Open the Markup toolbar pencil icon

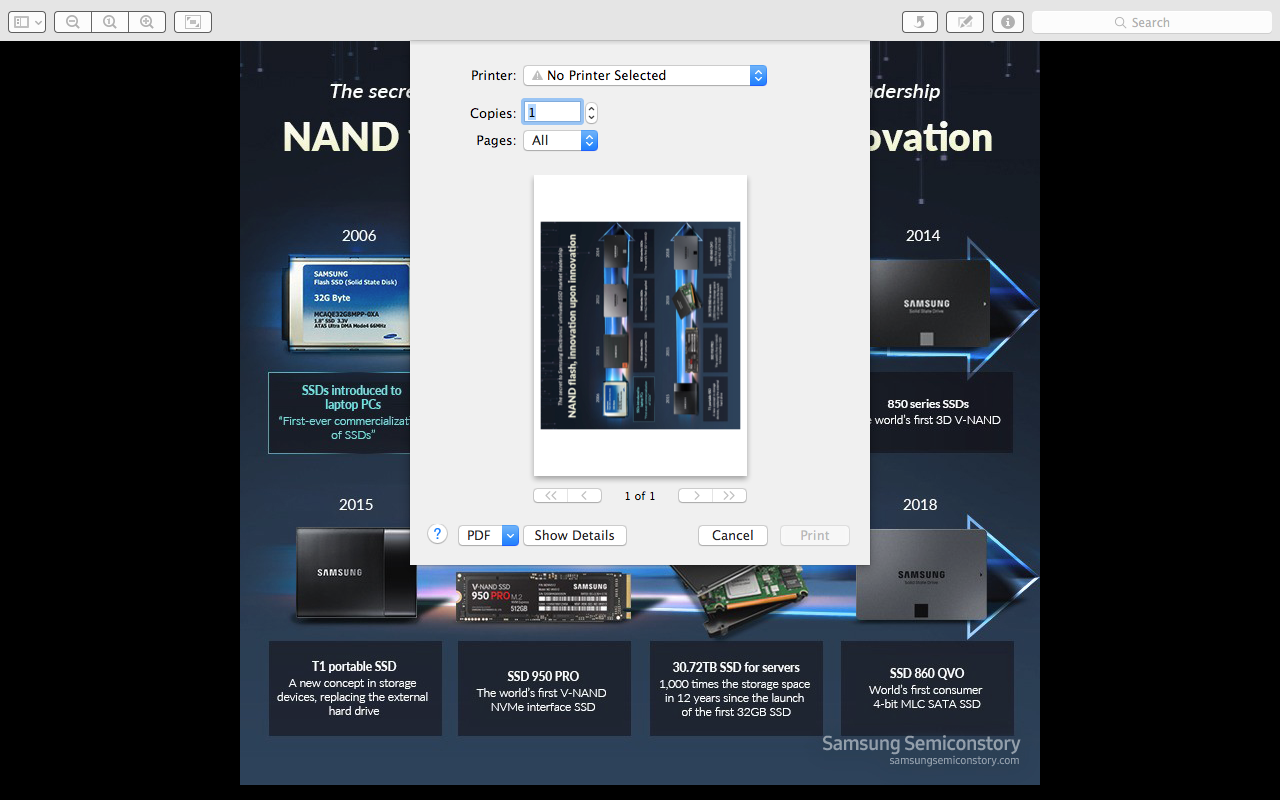tap(964, 21)
